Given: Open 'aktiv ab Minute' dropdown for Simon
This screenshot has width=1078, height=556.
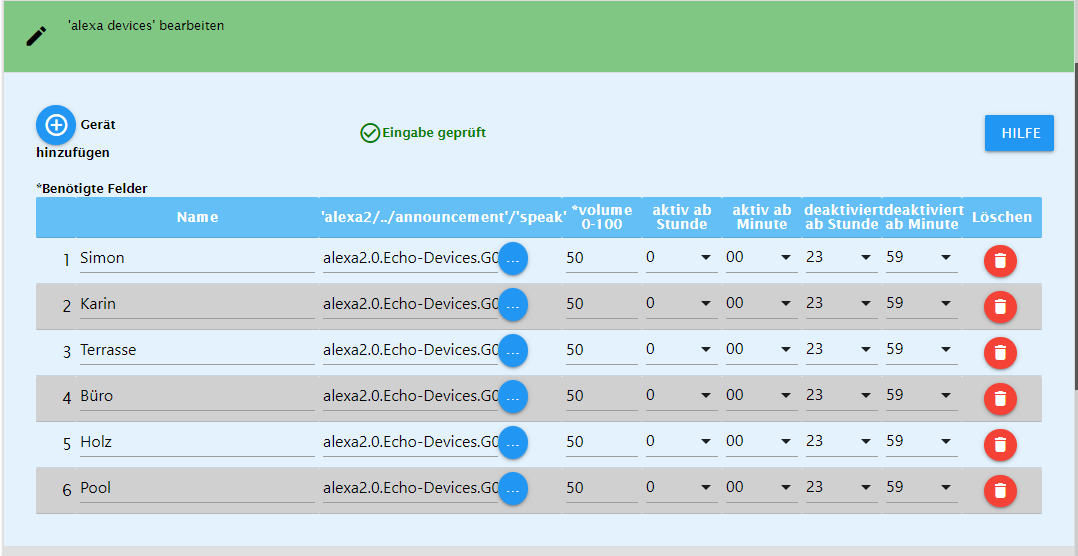Looking at the screenshot, I should (761, 258).
